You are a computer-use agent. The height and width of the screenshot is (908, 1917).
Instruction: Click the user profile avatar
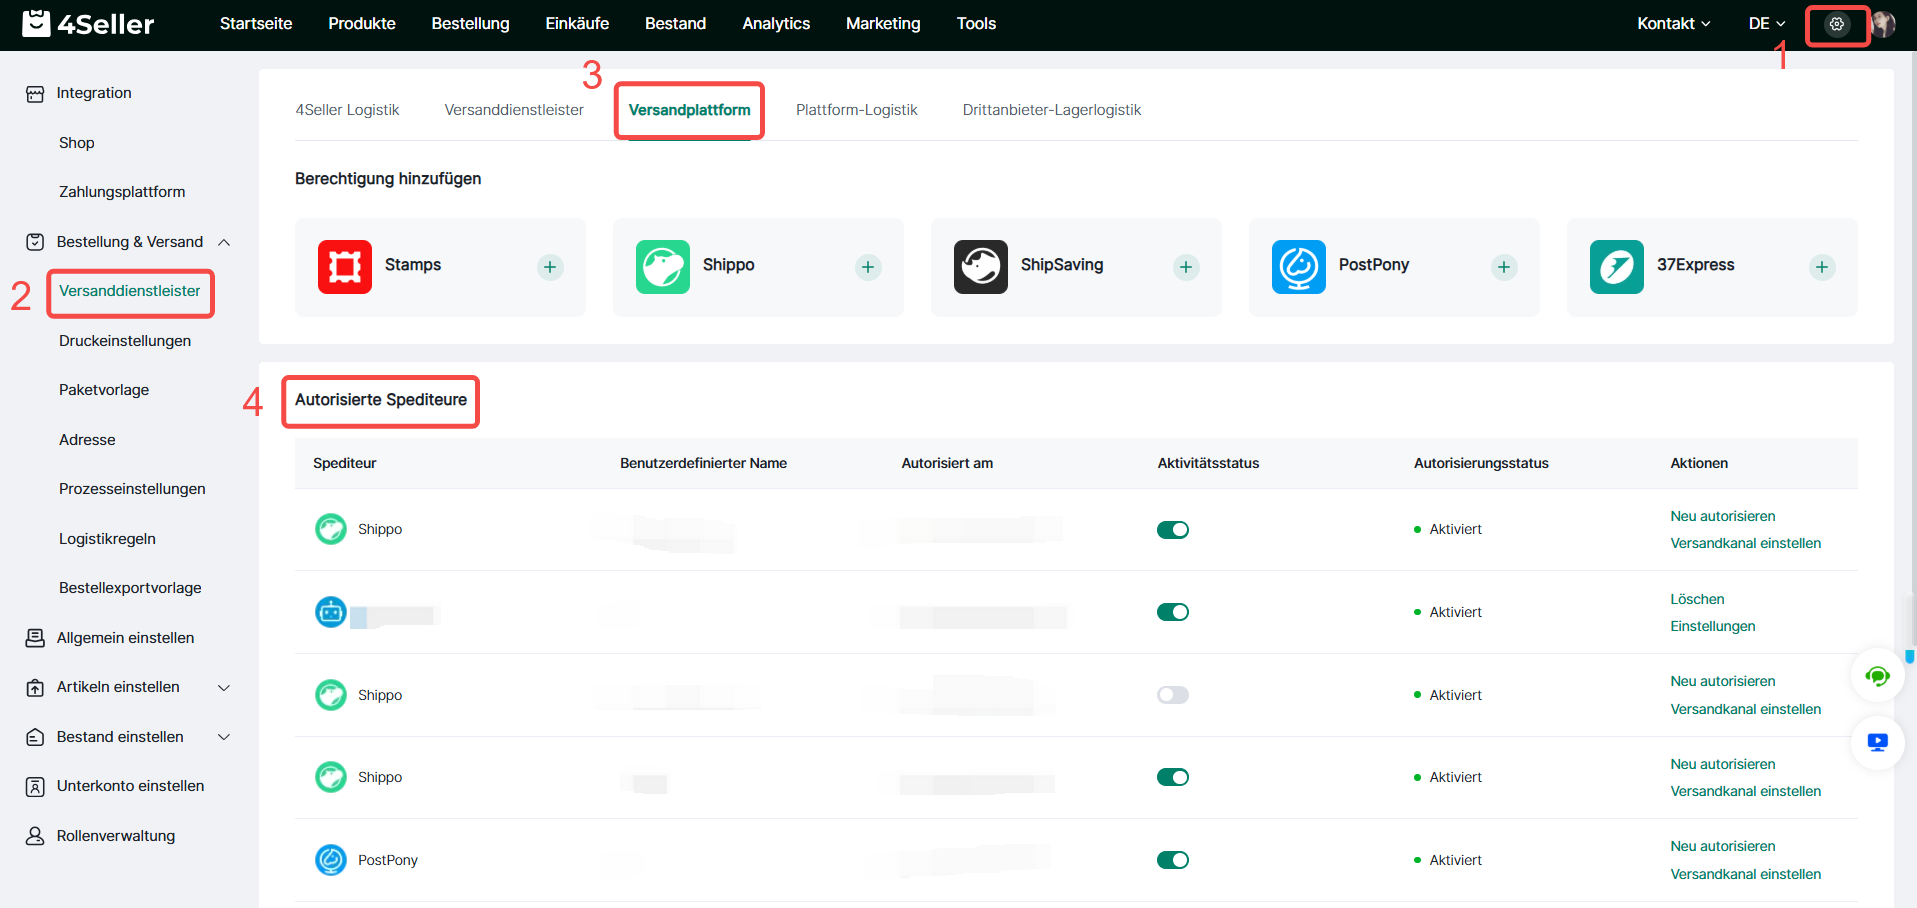tap(1883, 24)
